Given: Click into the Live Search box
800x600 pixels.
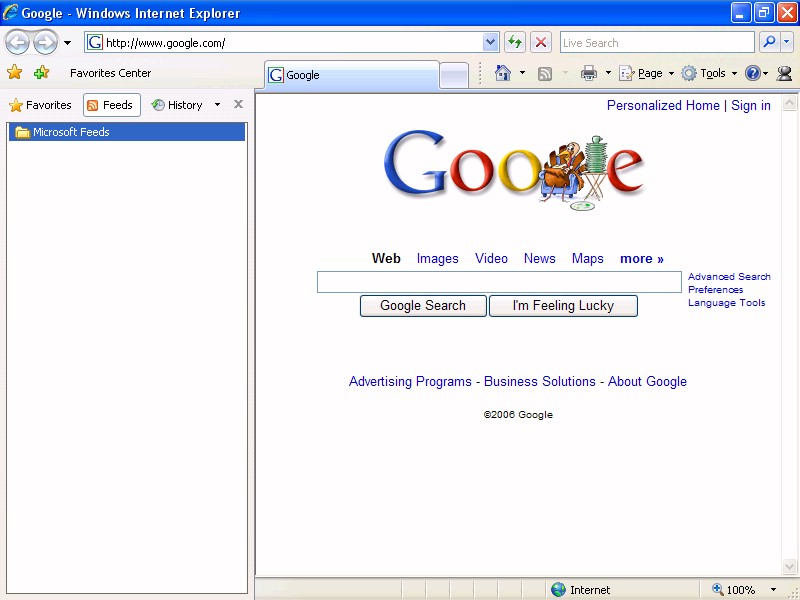Looking at the screenshot, I should [657, 43].
